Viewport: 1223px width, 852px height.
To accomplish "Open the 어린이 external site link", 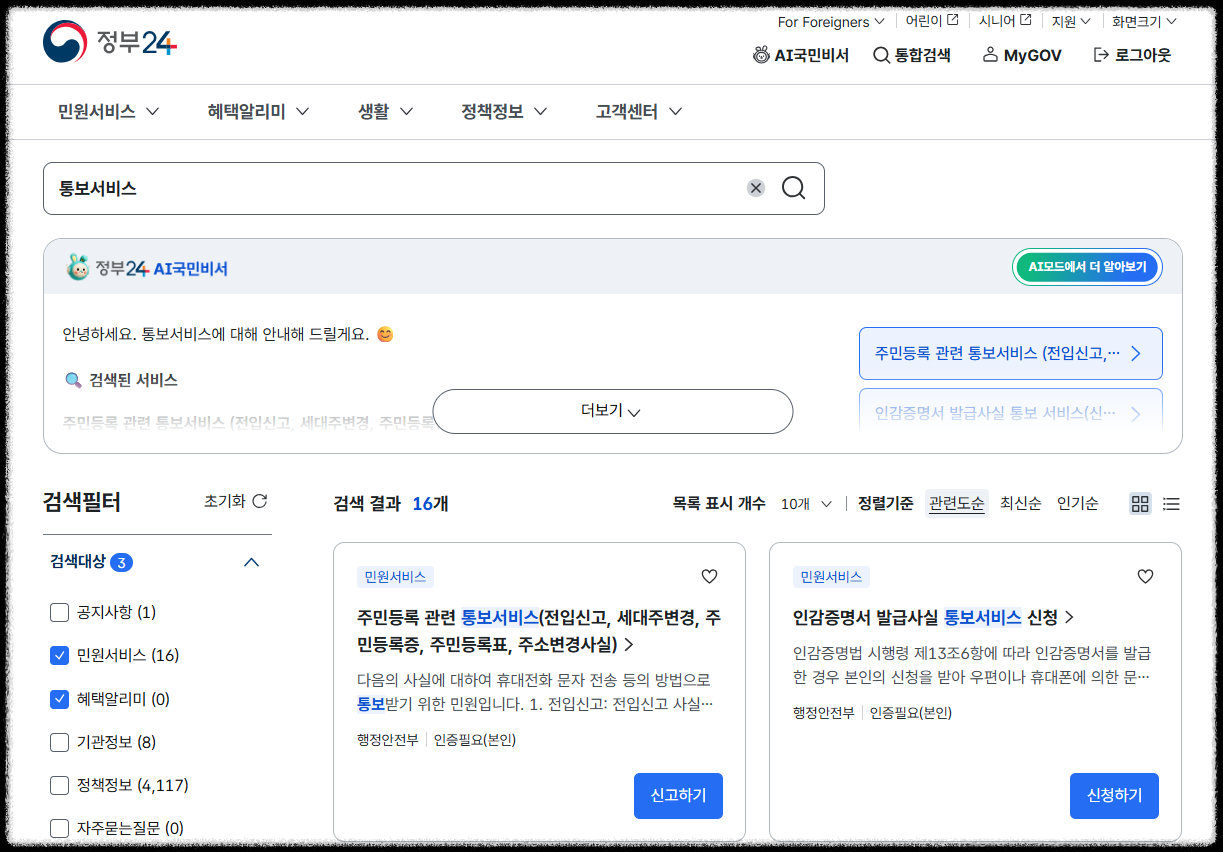I will pyautogui.click(x=932, y=20).
